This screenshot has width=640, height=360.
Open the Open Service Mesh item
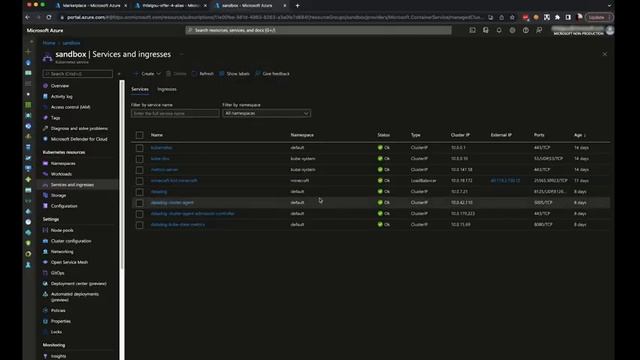coord(69,262)
